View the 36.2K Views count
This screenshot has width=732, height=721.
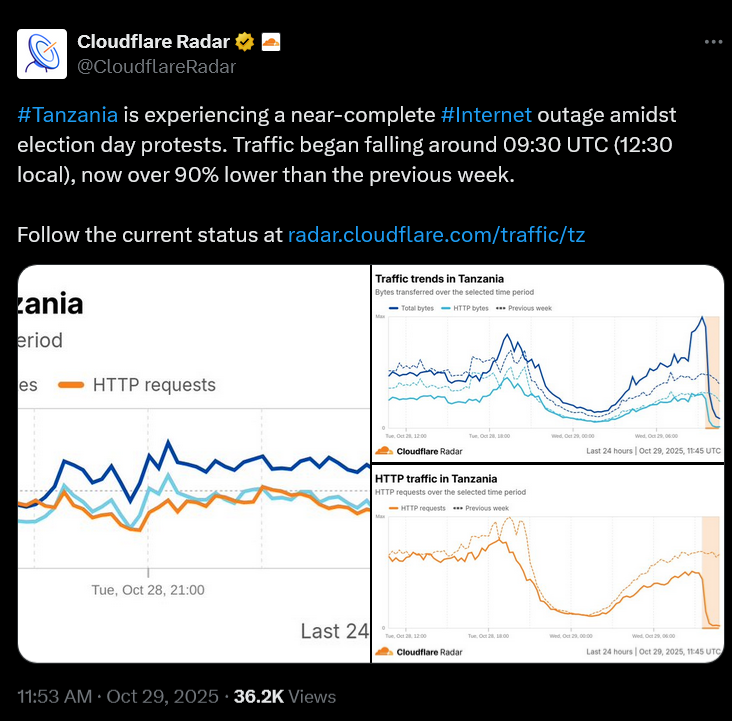click(x=284, y=697)
